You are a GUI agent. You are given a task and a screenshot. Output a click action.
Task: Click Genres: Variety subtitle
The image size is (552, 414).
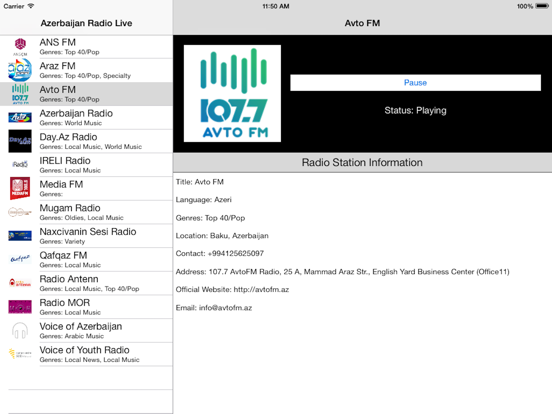(62, 242)
